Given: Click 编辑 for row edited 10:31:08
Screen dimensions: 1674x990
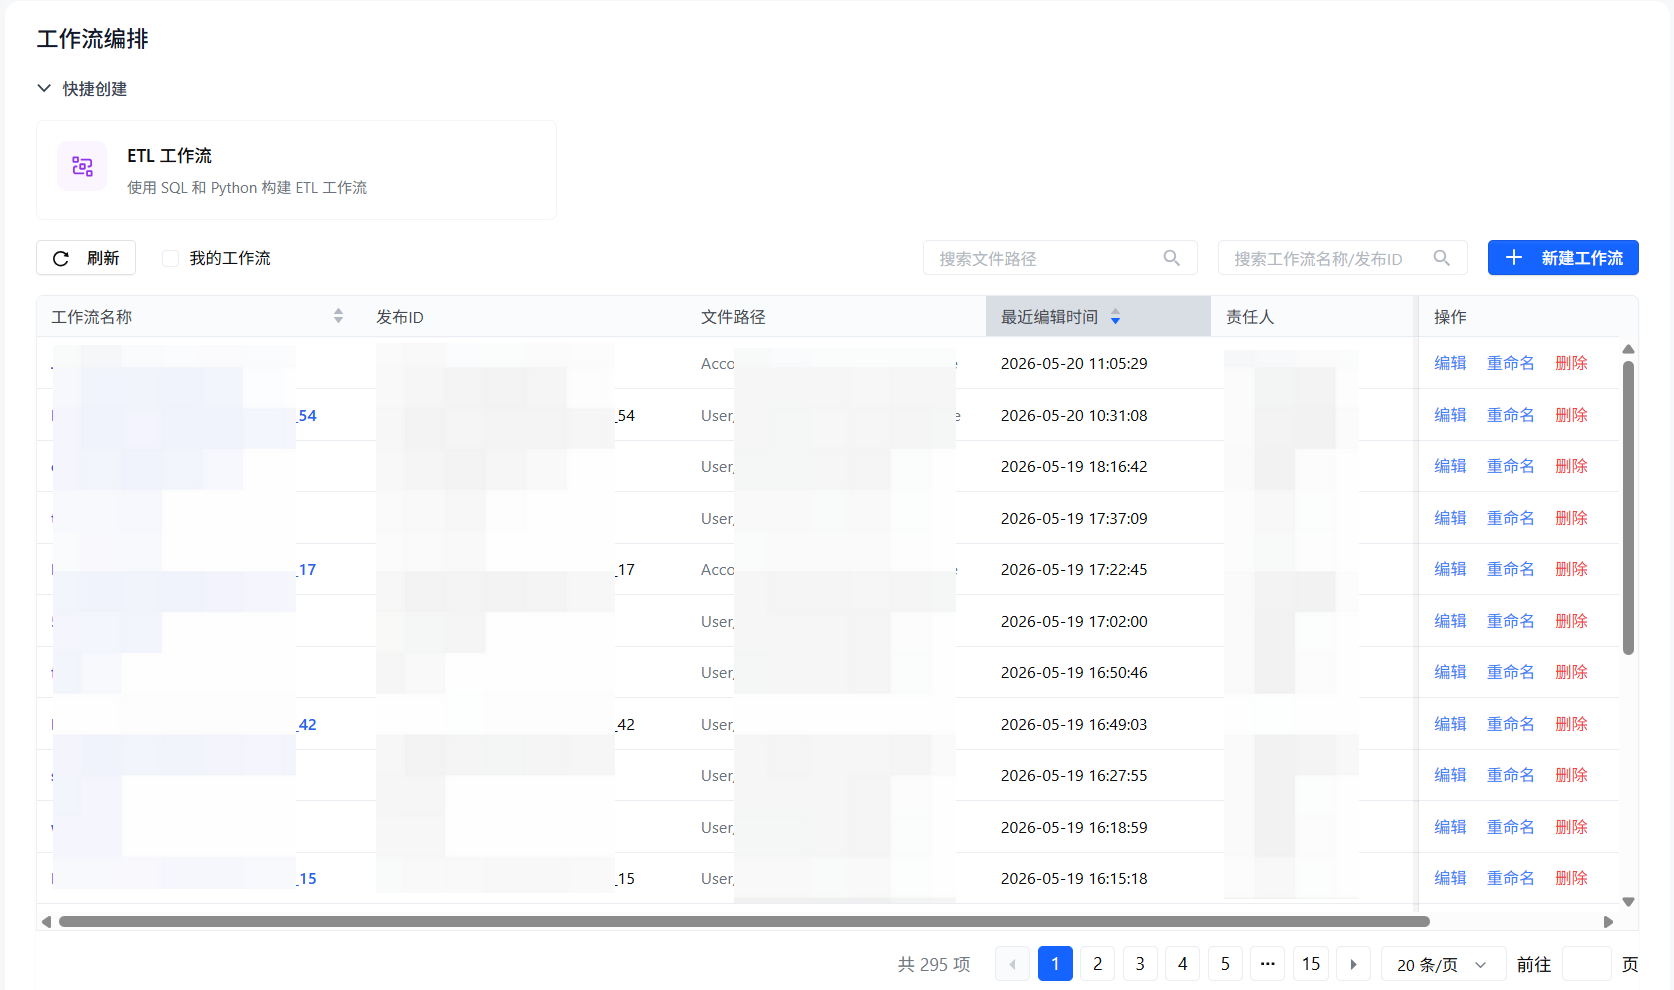Looking at the screenshot, I should (1450, 415).
